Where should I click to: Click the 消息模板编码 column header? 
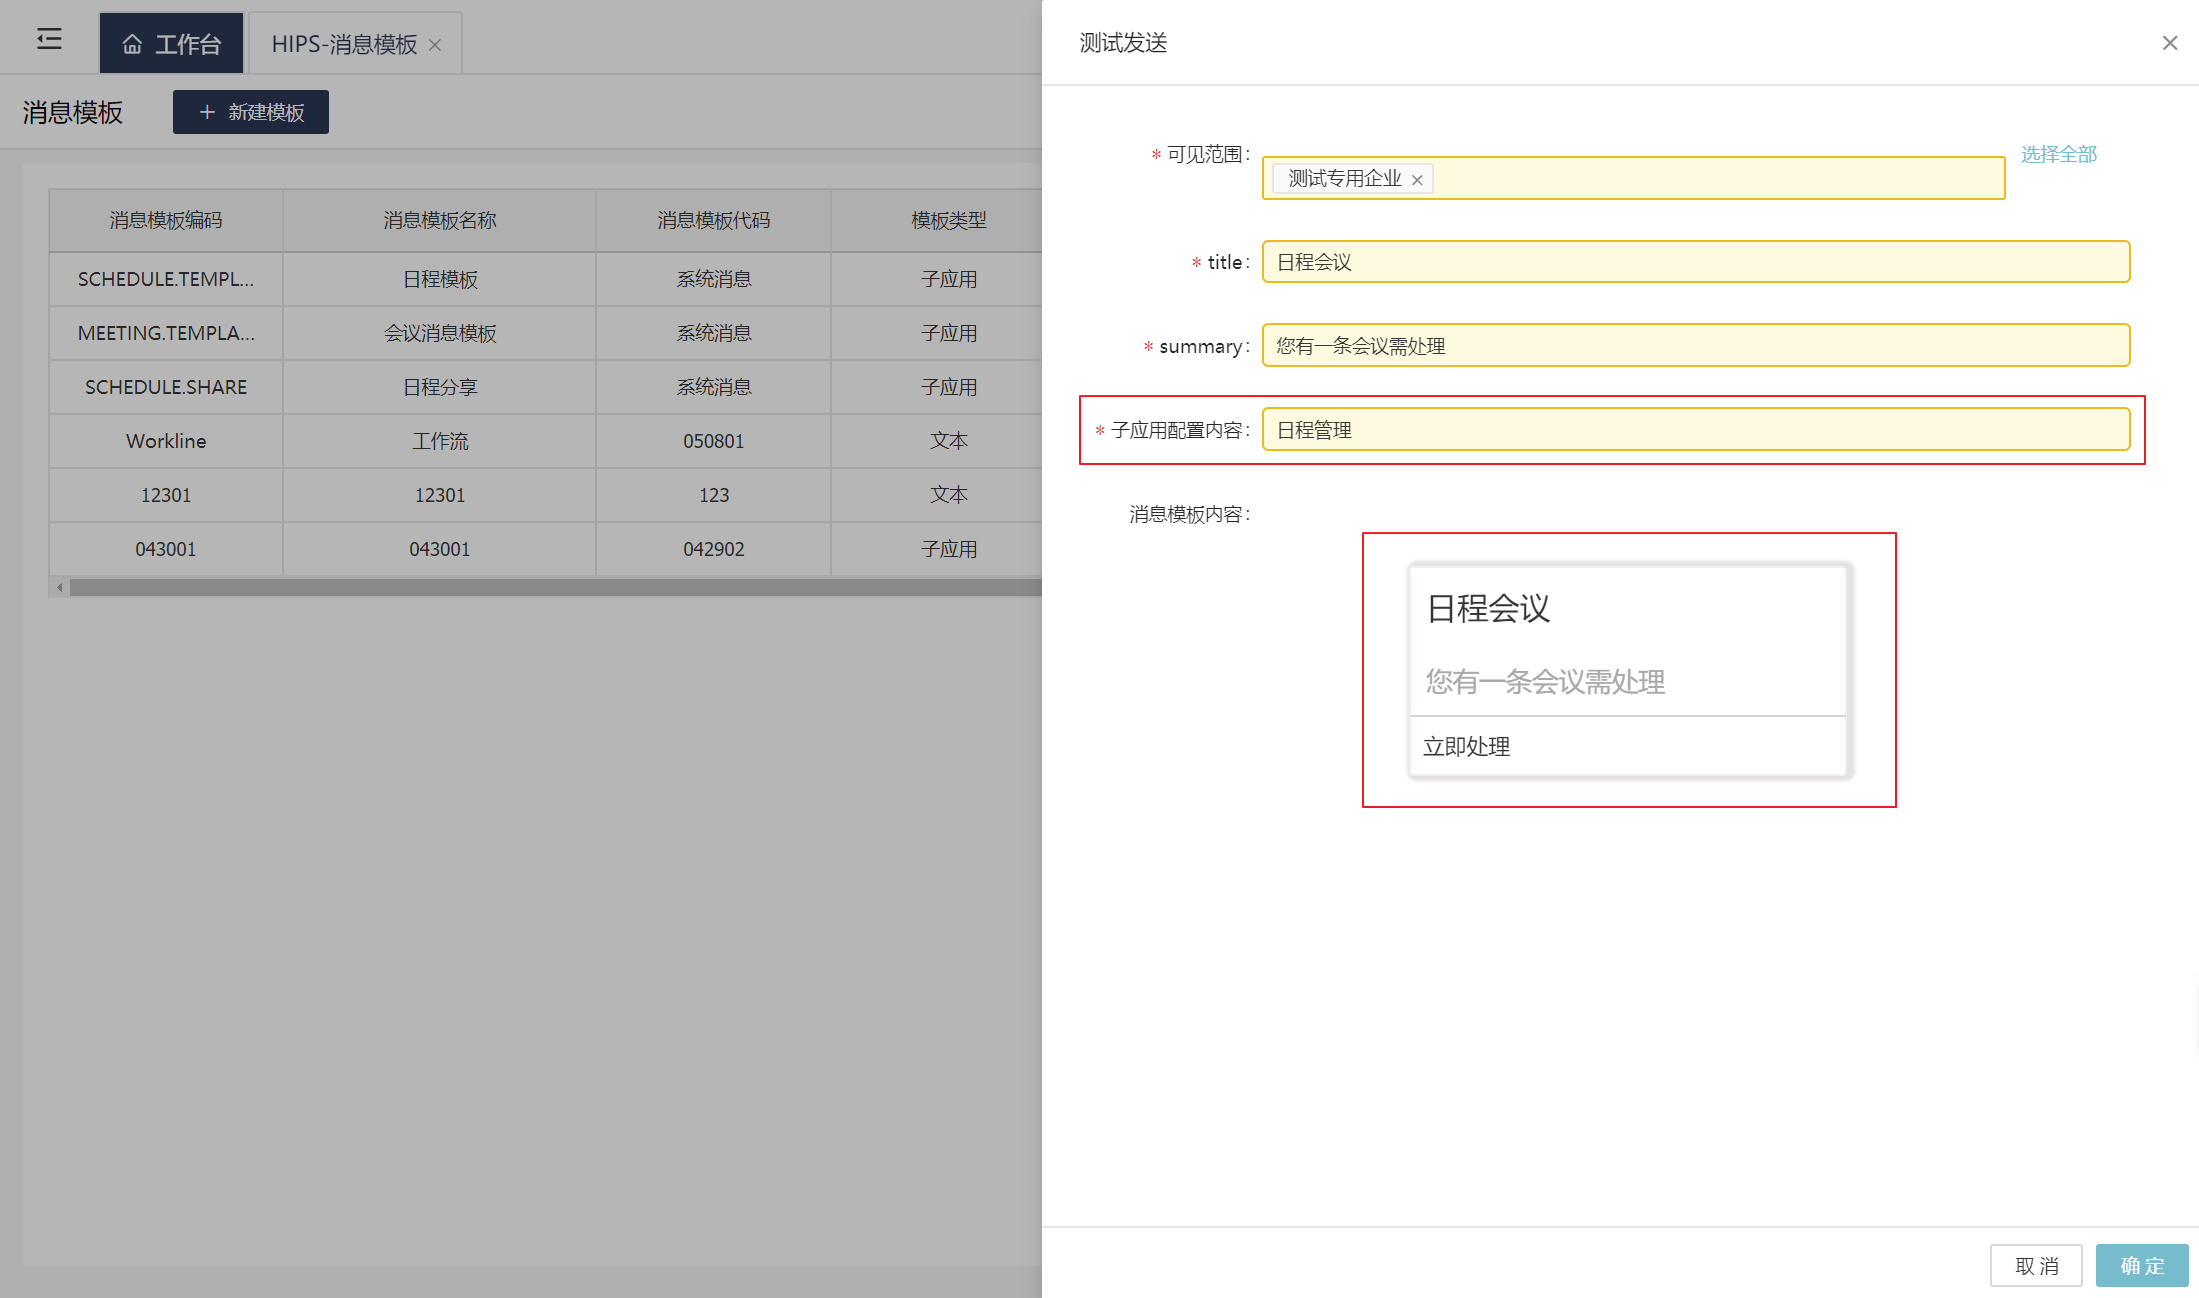pyautogui.click(x=166, y=220)
